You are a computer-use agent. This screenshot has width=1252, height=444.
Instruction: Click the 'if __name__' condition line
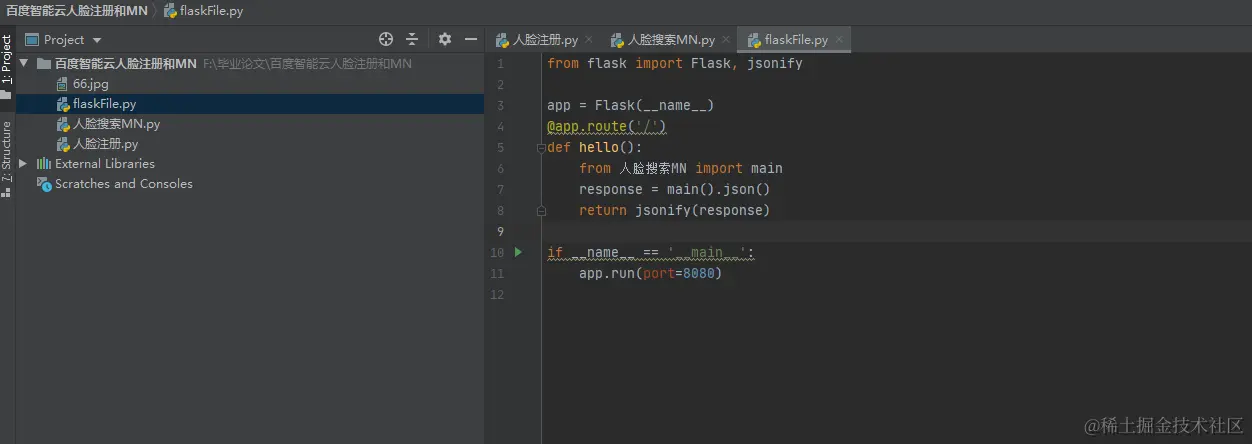tap(650, 252)
